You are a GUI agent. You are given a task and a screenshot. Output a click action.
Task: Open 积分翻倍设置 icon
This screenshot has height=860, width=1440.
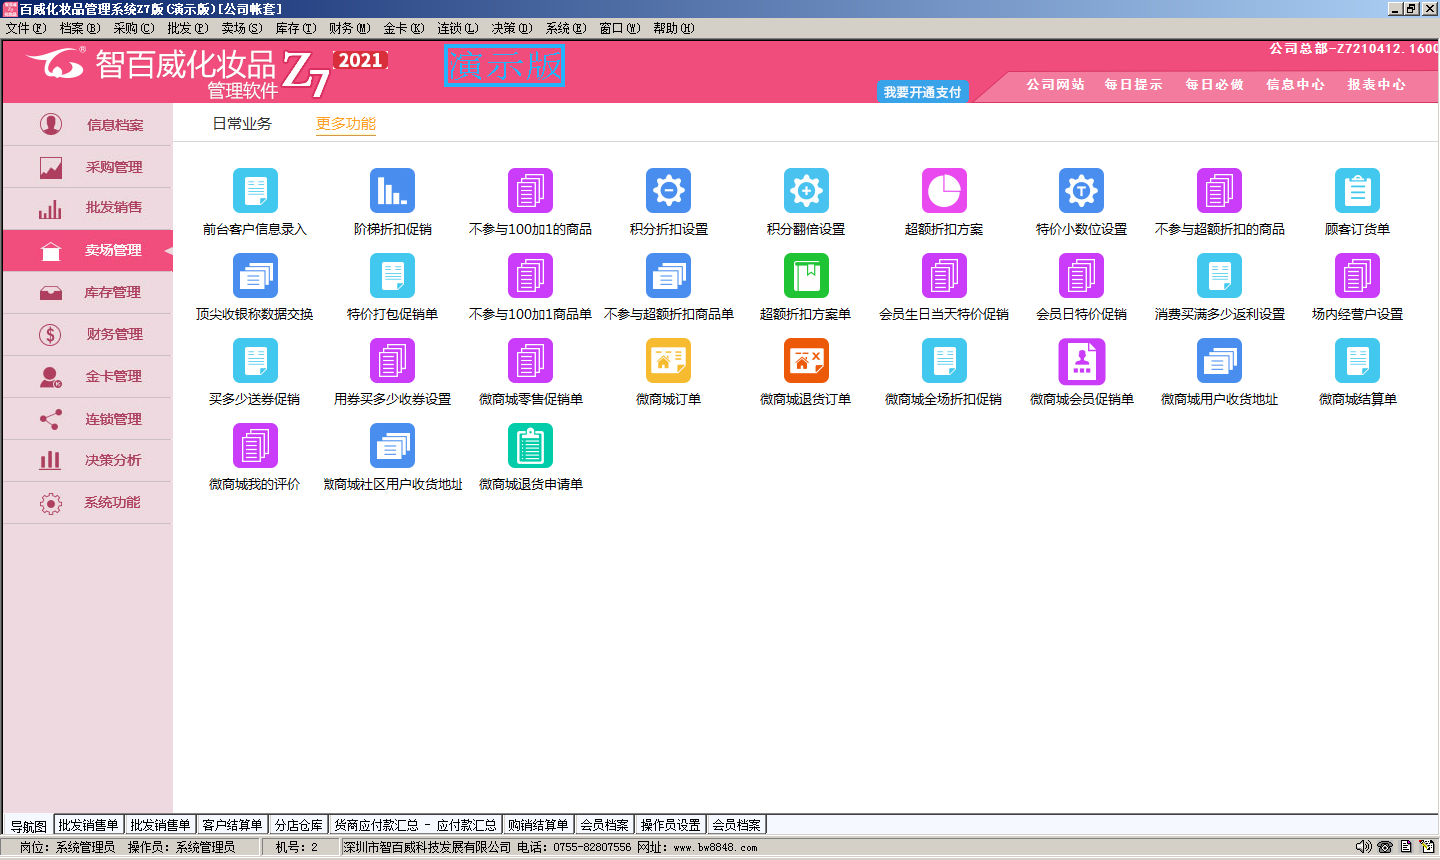click(x=806, y=191)
